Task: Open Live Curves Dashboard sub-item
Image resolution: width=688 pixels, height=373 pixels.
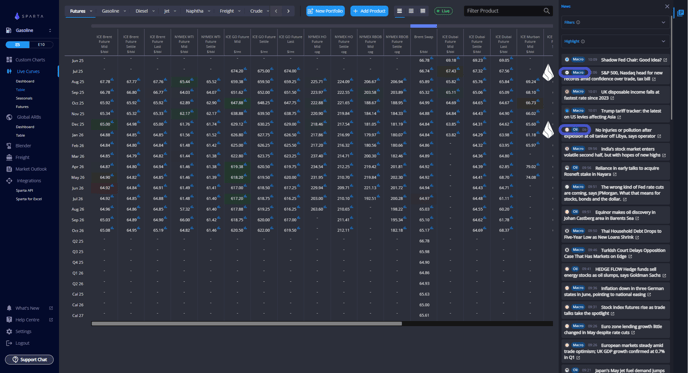Action: click(x=25, y=81)
